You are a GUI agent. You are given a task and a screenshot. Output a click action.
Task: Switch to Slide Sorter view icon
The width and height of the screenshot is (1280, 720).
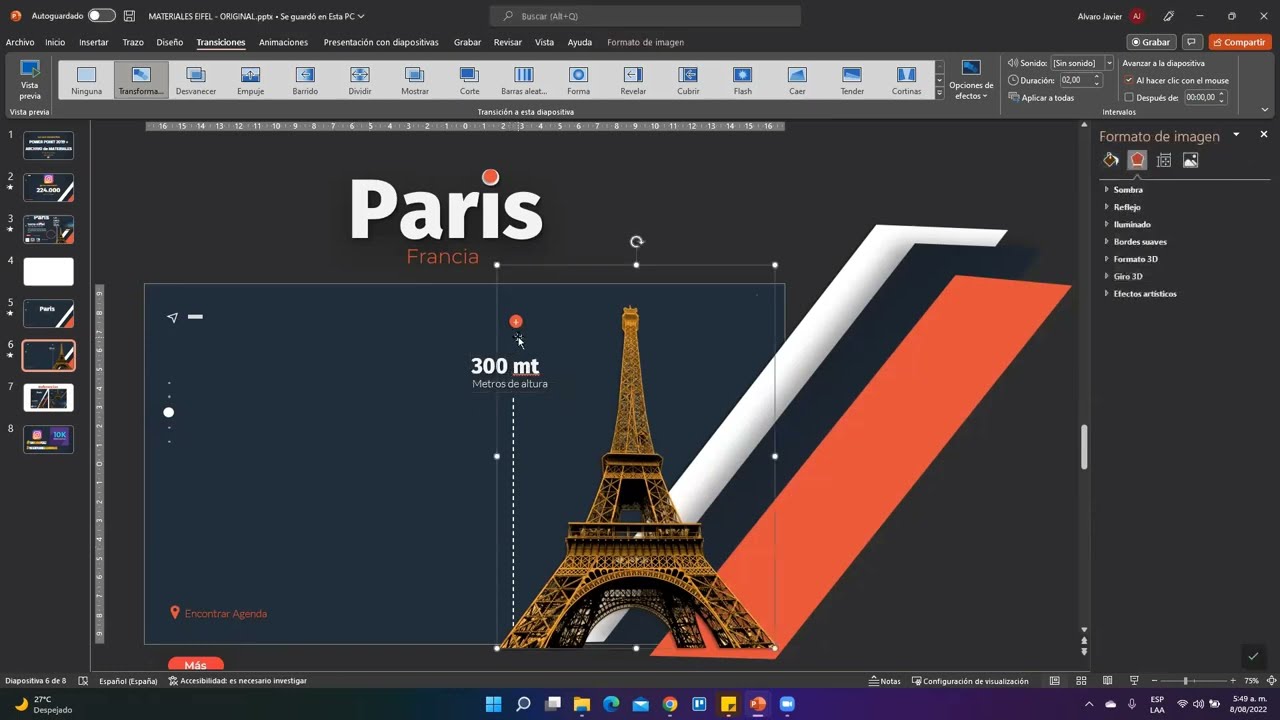[x=1081, y=681]
